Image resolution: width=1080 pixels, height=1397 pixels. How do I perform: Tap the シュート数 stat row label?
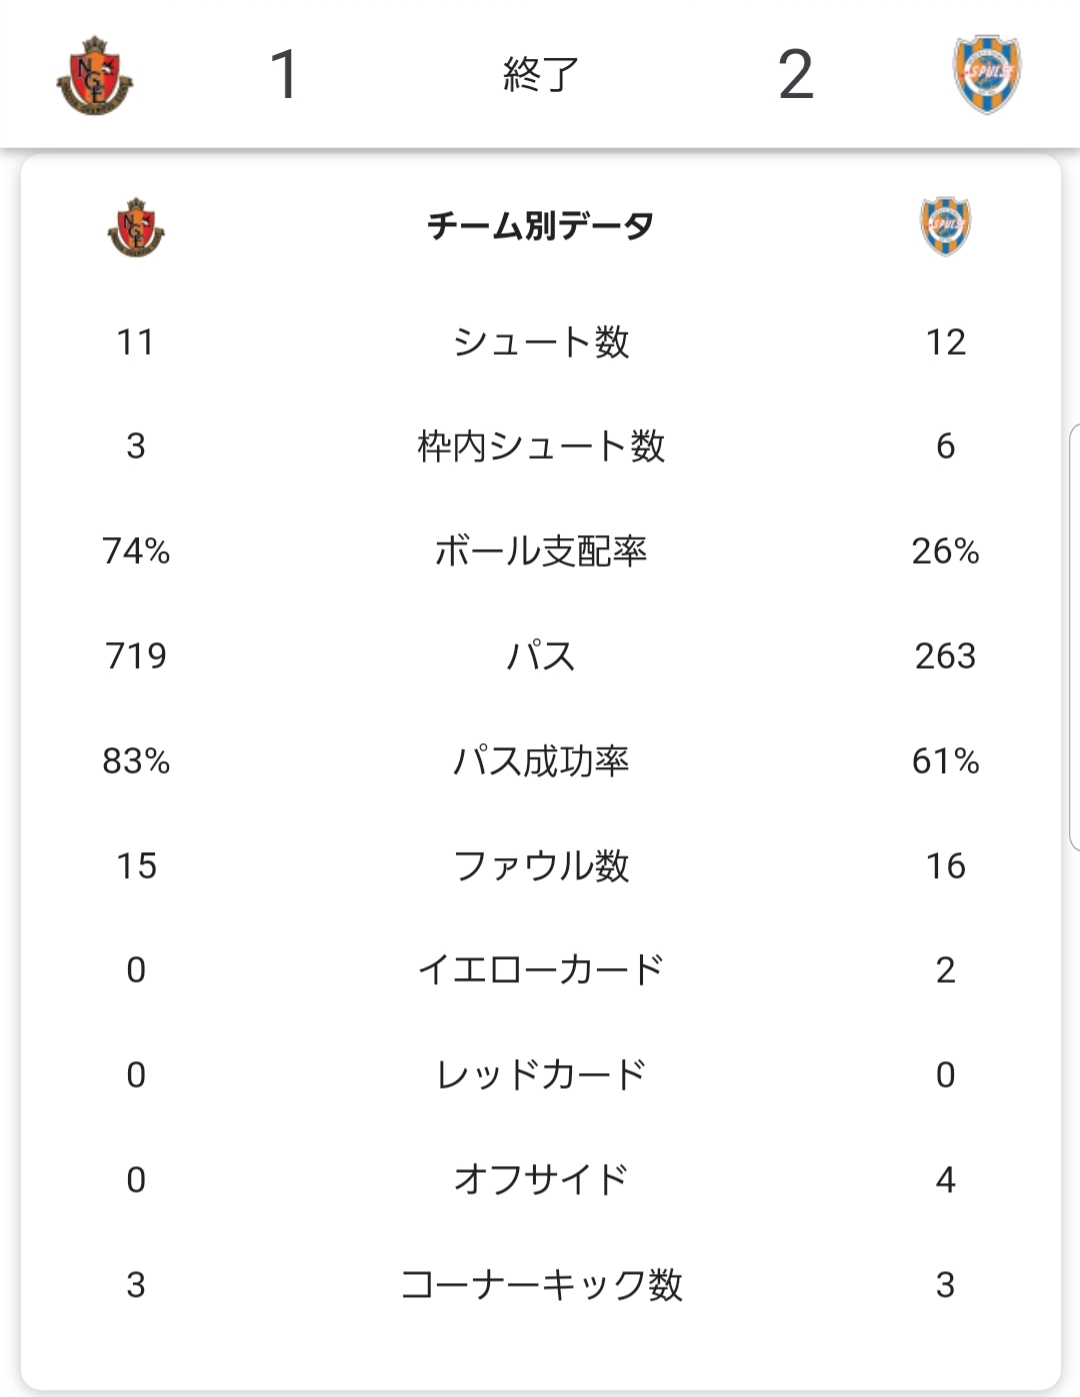(x=541, y=342)
